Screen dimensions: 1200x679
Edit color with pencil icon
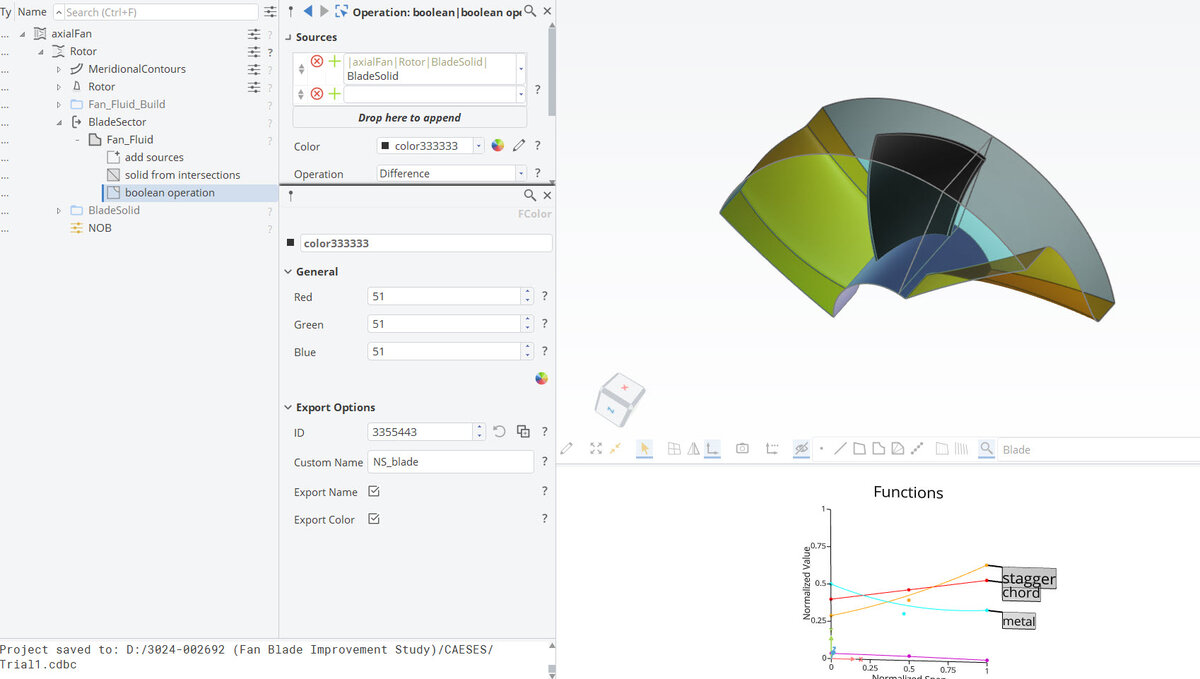point(519,146)
